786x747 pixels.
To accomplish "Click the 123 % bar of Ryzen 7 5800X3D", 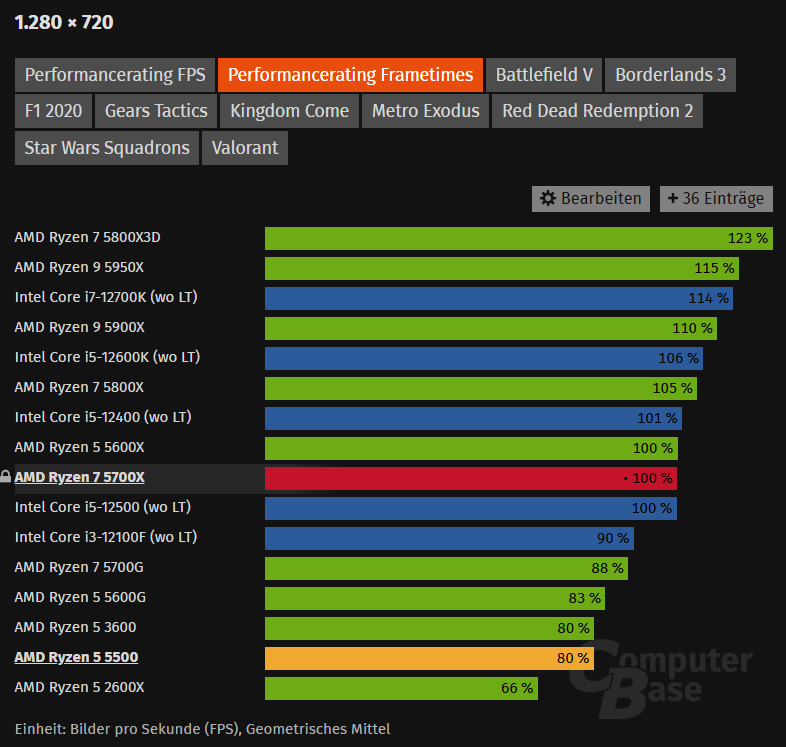I will 519,238.
